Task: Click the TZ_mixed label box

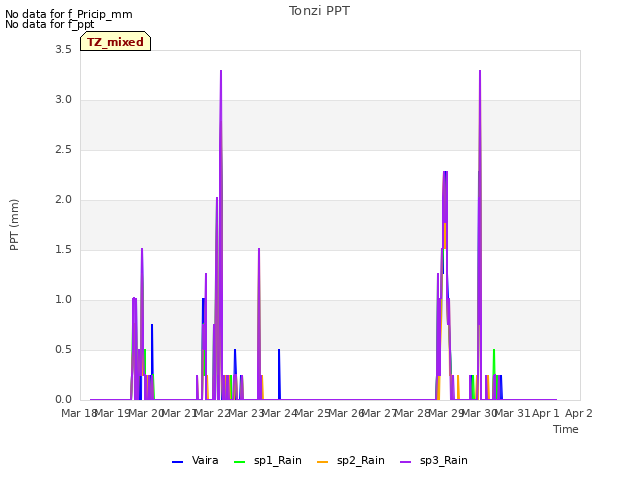Action: coord(116,41)
